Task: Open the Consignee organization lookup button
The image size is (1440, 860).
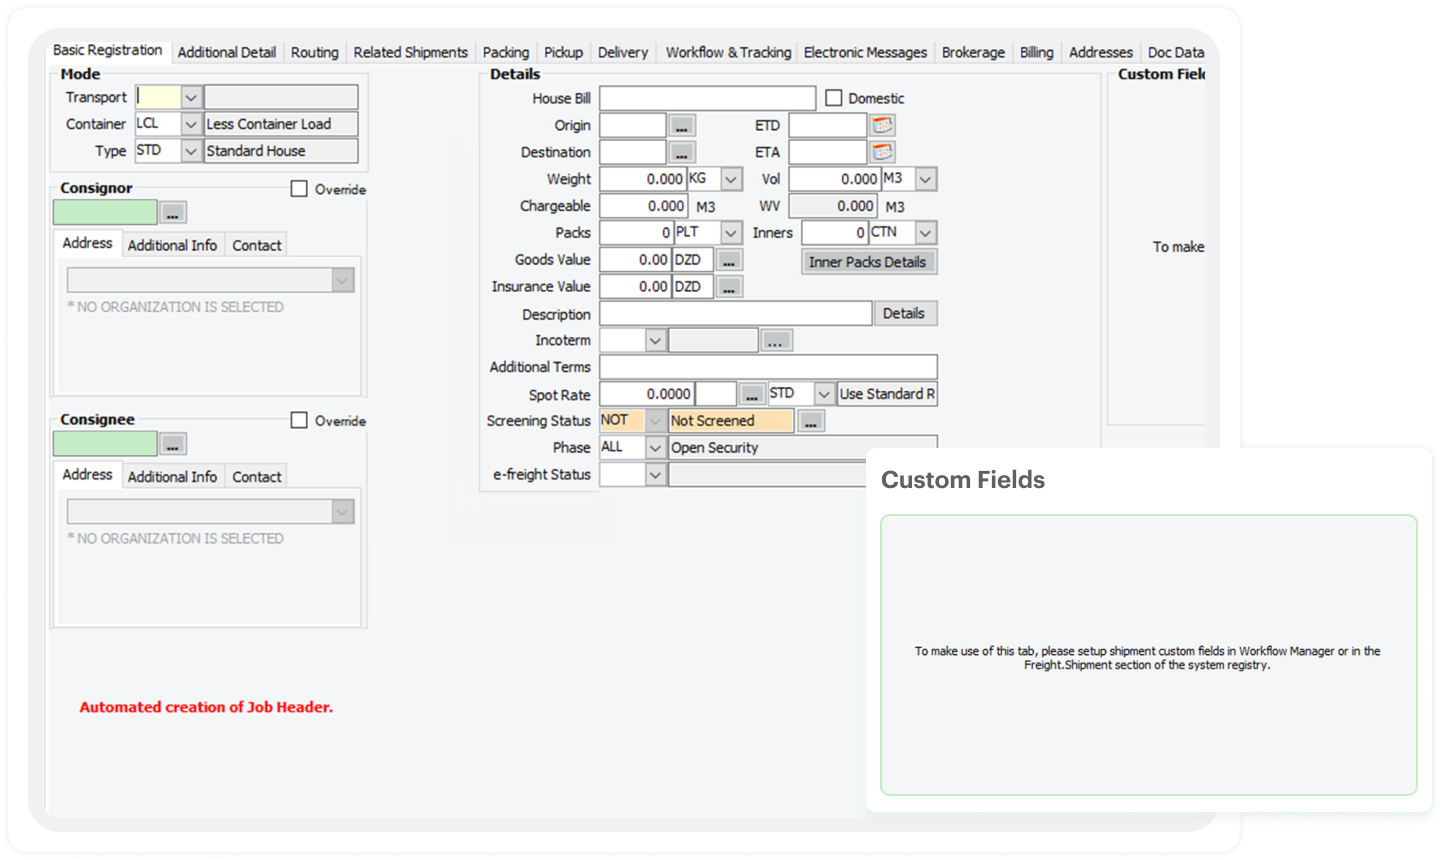Action: click(x=173, y=445)
